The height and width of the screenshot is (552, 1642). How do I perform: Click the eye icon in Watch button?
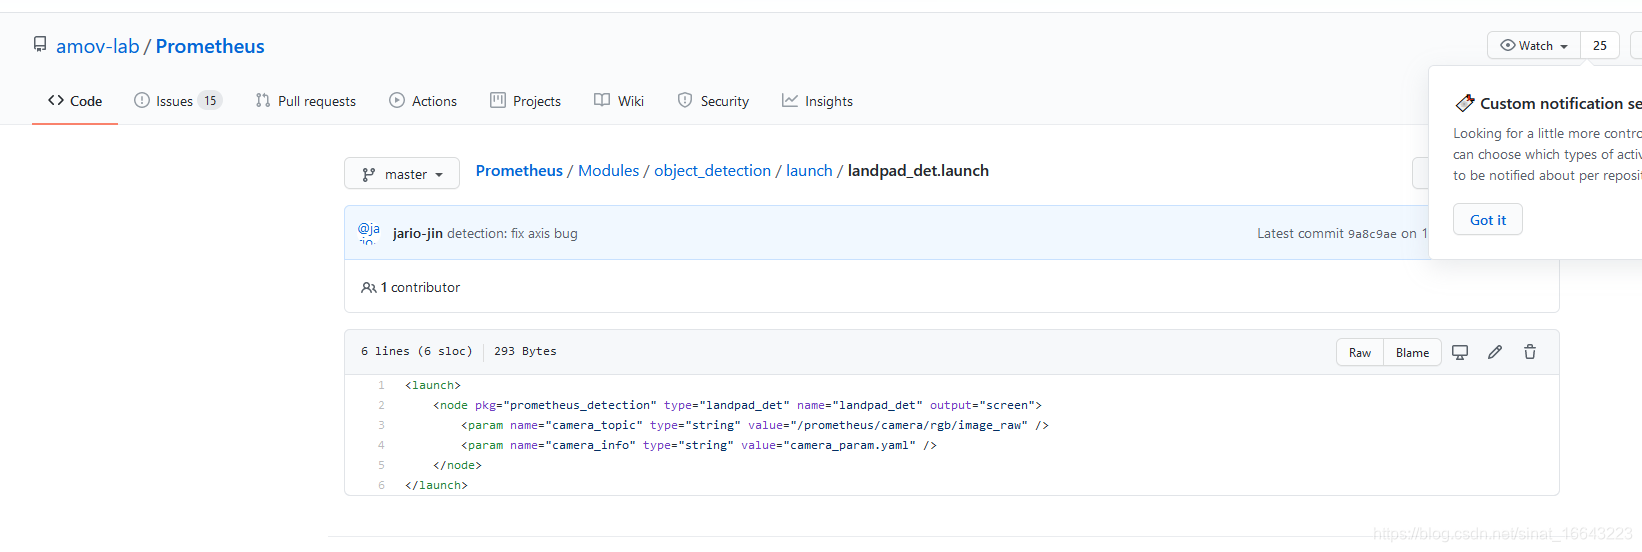point(1507,45)
